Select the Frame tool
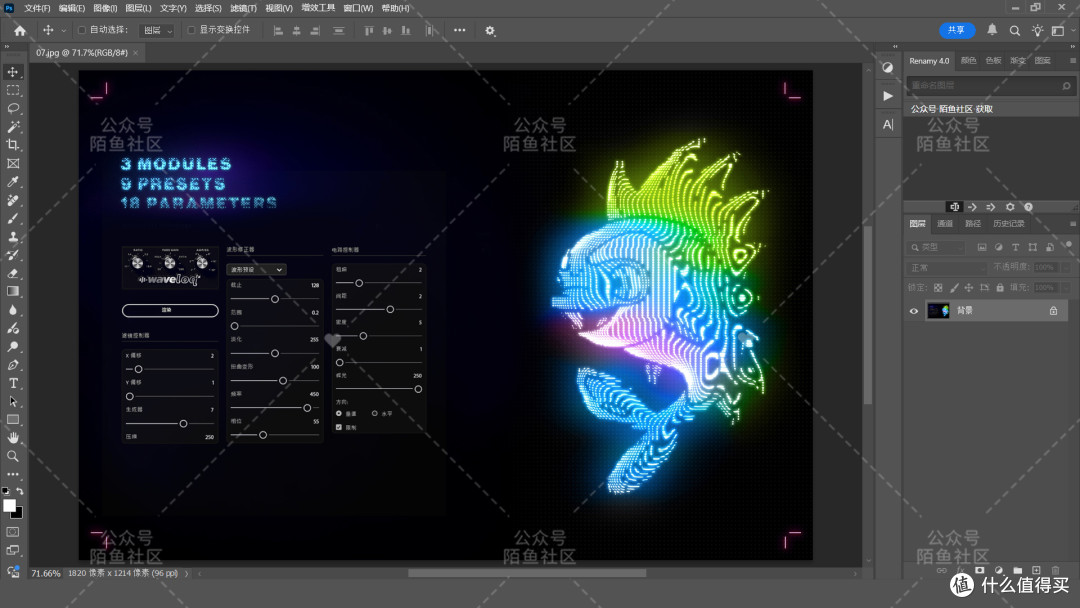The image size is (1080, 608). click(x=12, y=163)
